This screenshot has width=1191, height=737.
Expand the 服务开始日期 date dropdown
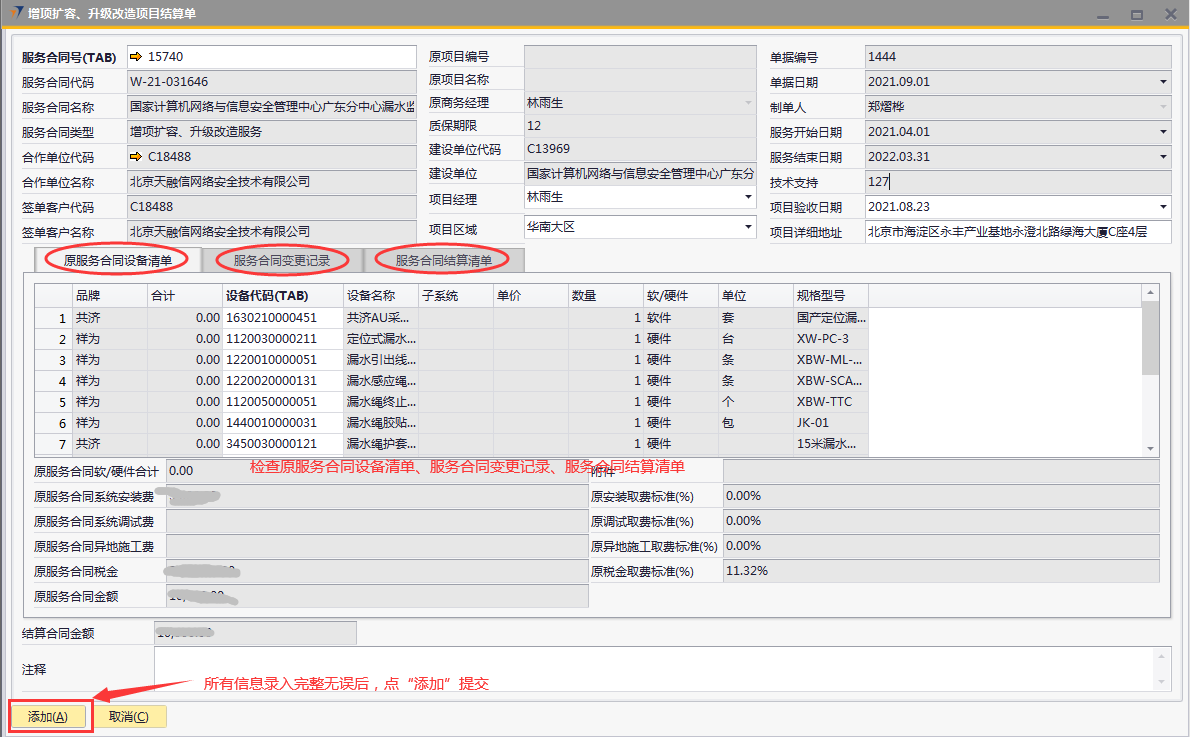(1163, 132)
